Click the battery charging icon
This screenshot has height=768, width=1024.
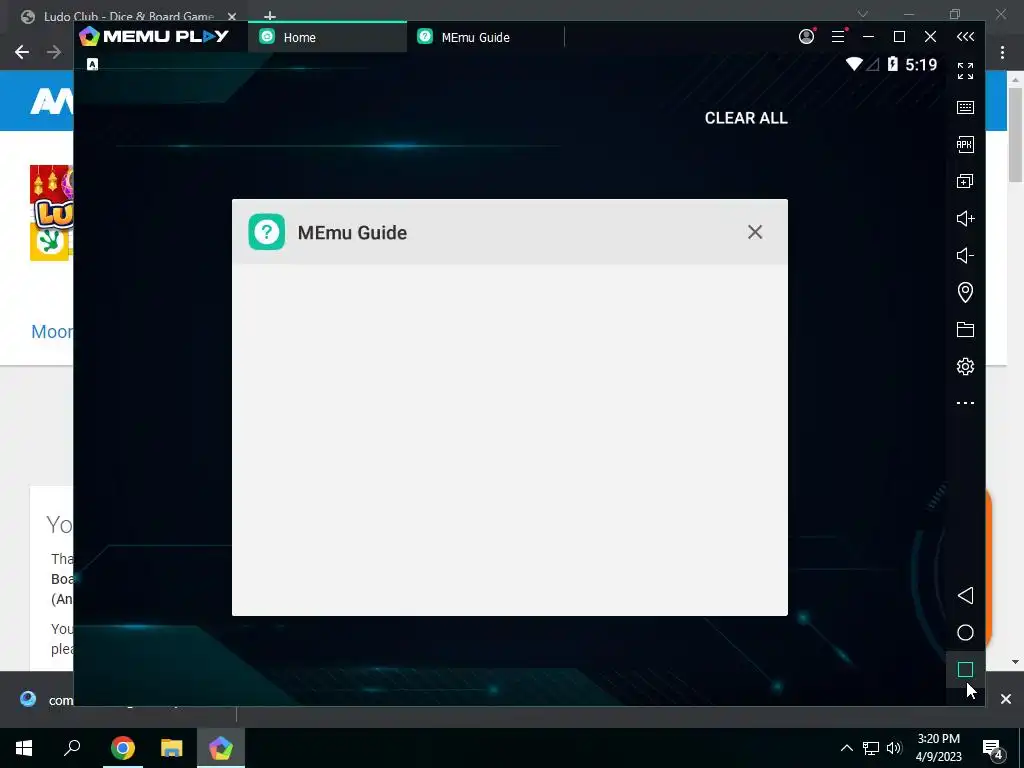coord(892,64)
